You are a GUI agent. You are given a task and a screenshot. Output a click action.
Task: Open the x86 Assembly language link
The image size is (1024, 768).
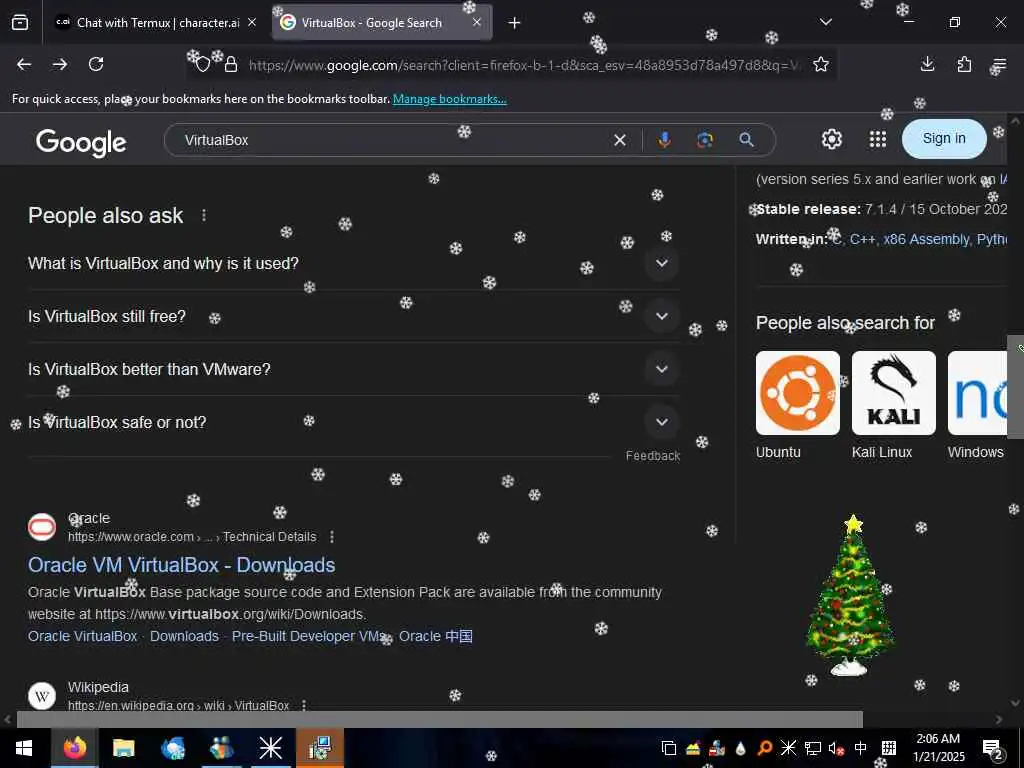pyautogui.click(x=927, y=239)
